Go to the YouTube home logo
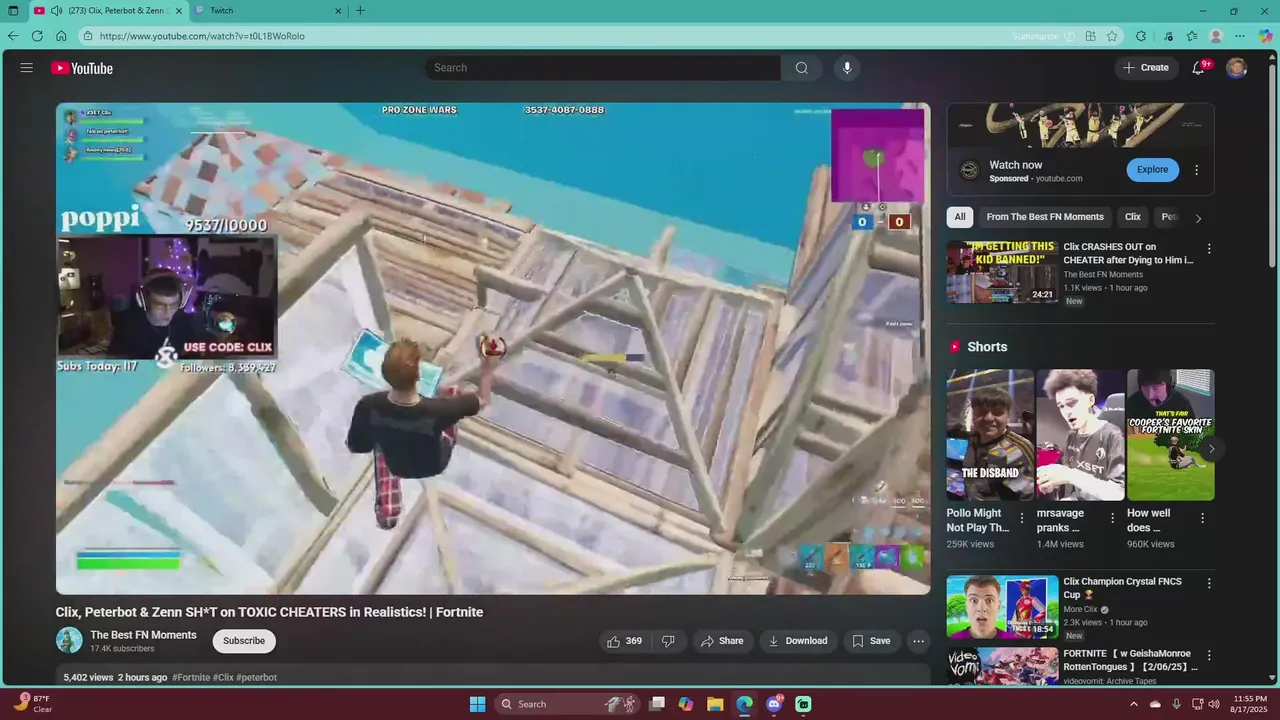This screenshot has height=720, width=1280. (x=82, y=68)
